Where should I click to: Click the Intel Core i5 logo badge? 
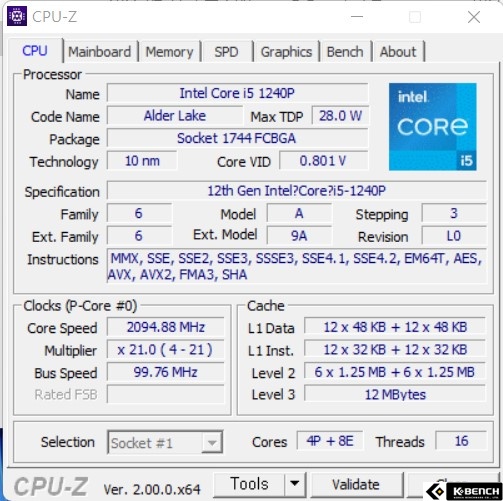point(433,127)
